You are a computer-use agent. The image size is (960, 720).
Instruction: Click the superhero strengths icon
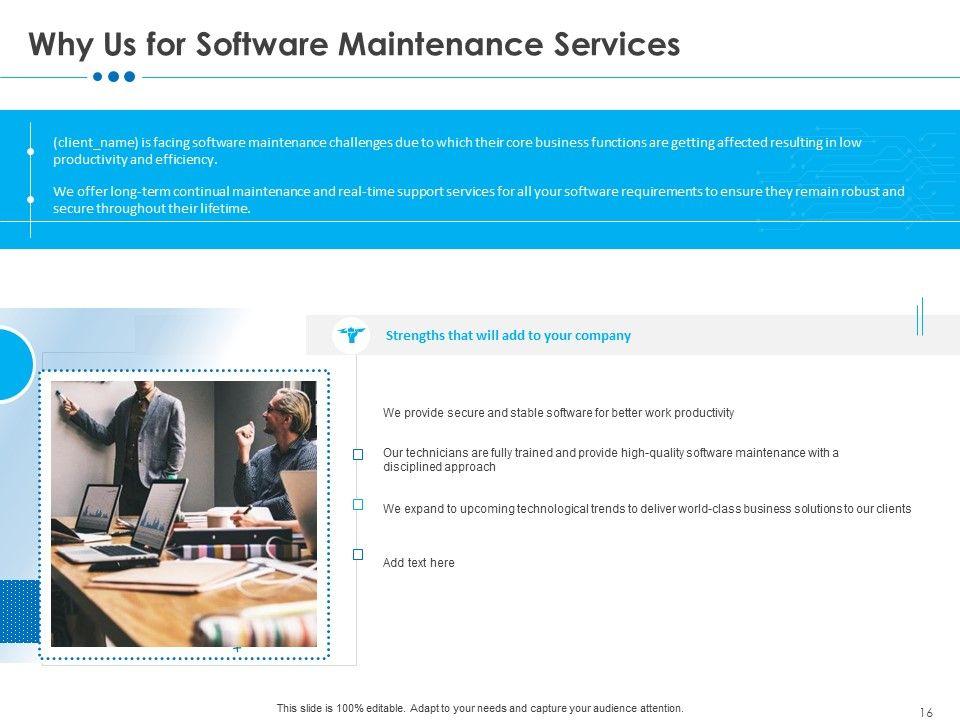click(351, 335)
